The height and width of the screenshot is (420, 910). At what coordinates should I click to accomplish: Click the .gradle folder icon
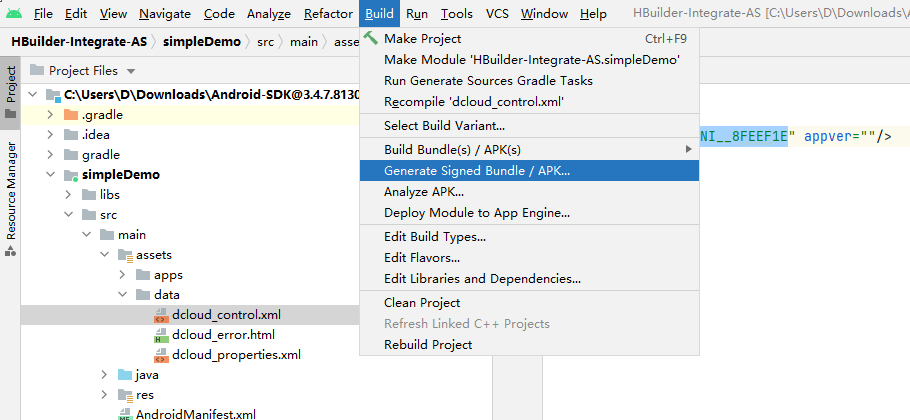(70, 115)
